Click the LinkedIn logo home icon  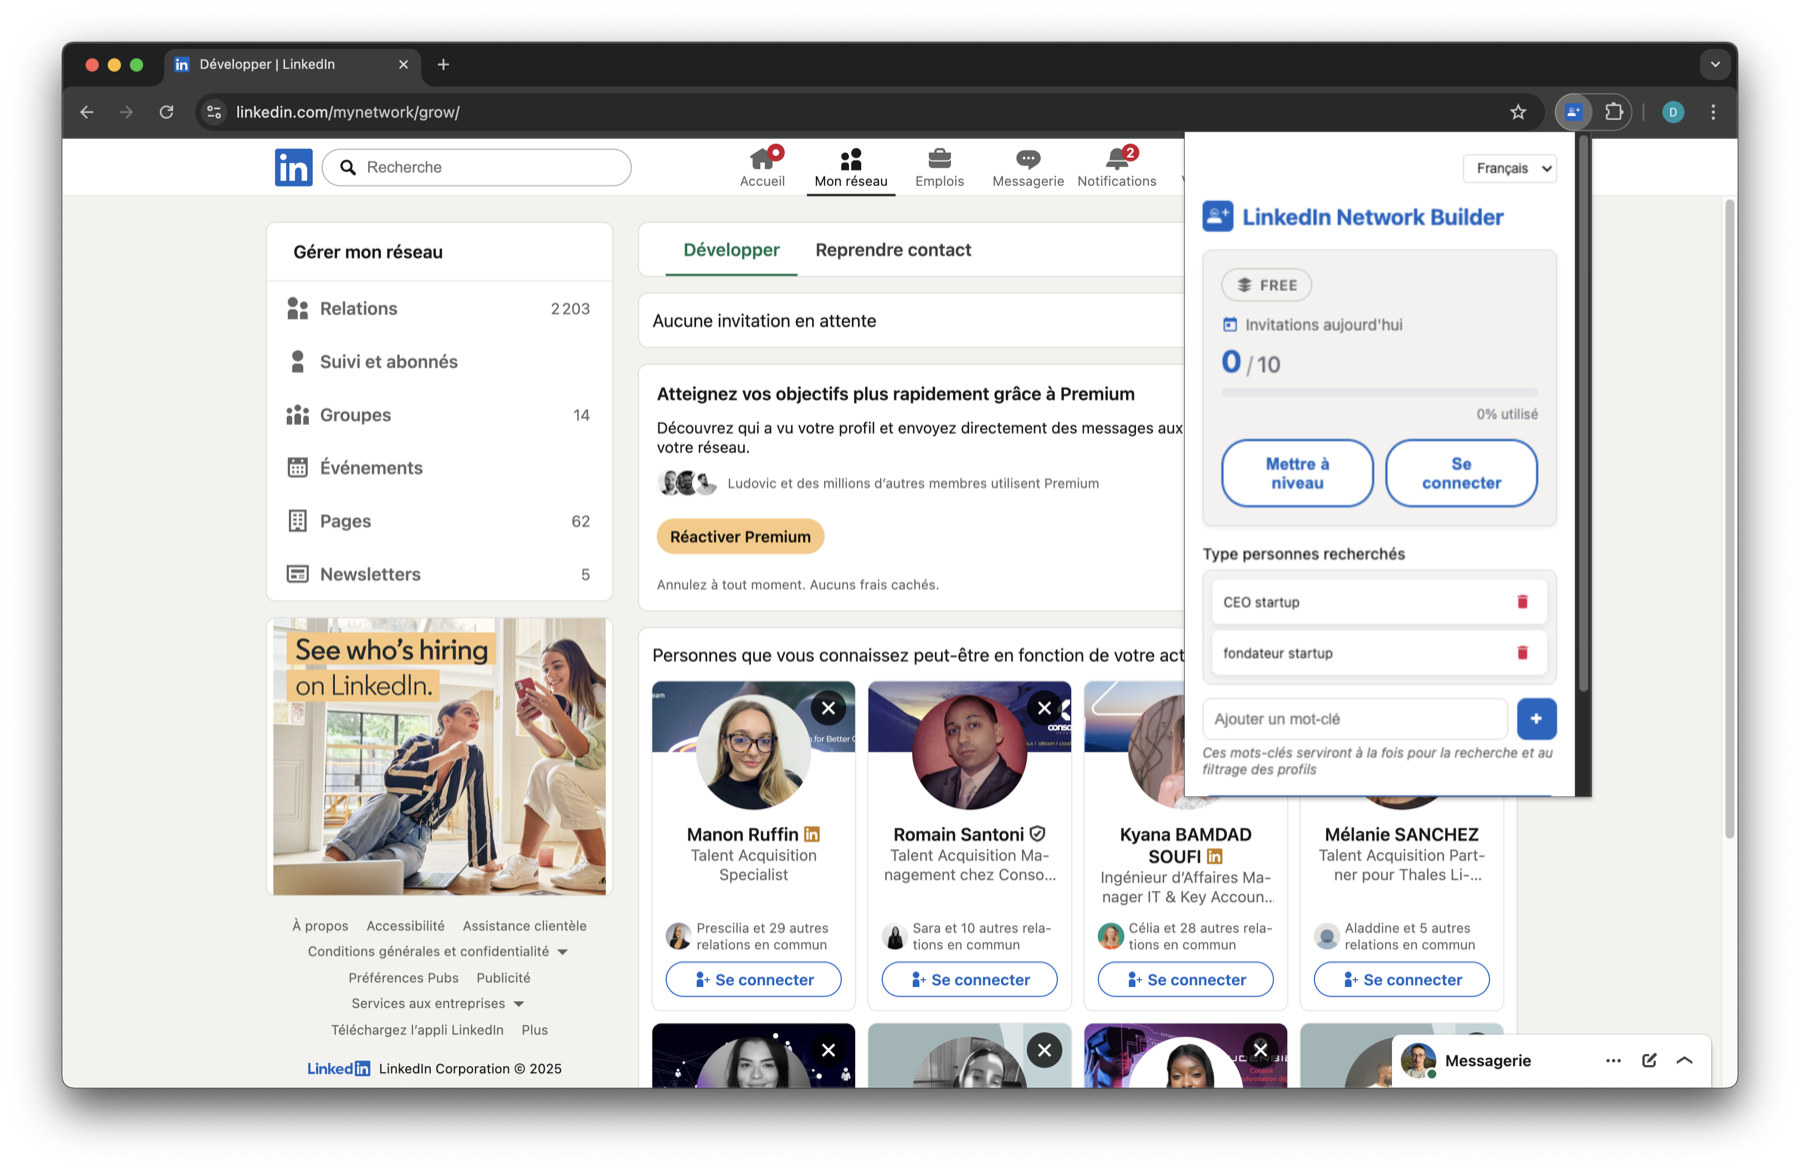tap(293, 167)
